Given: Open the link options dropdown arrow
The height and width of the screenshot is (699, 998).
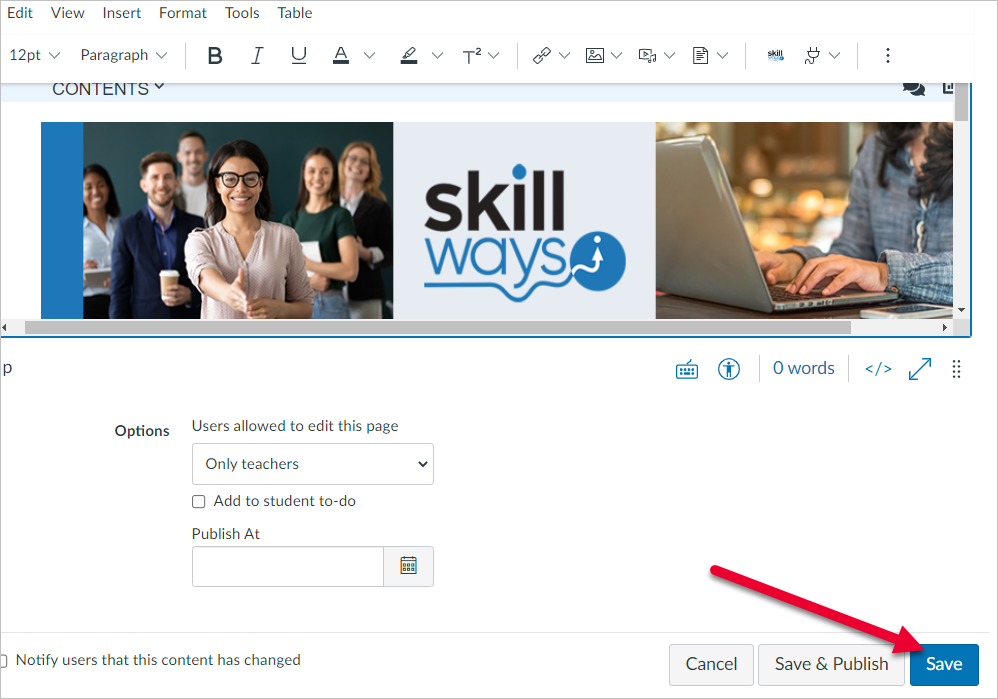Looking at the screenshot, I should [565, 56].
